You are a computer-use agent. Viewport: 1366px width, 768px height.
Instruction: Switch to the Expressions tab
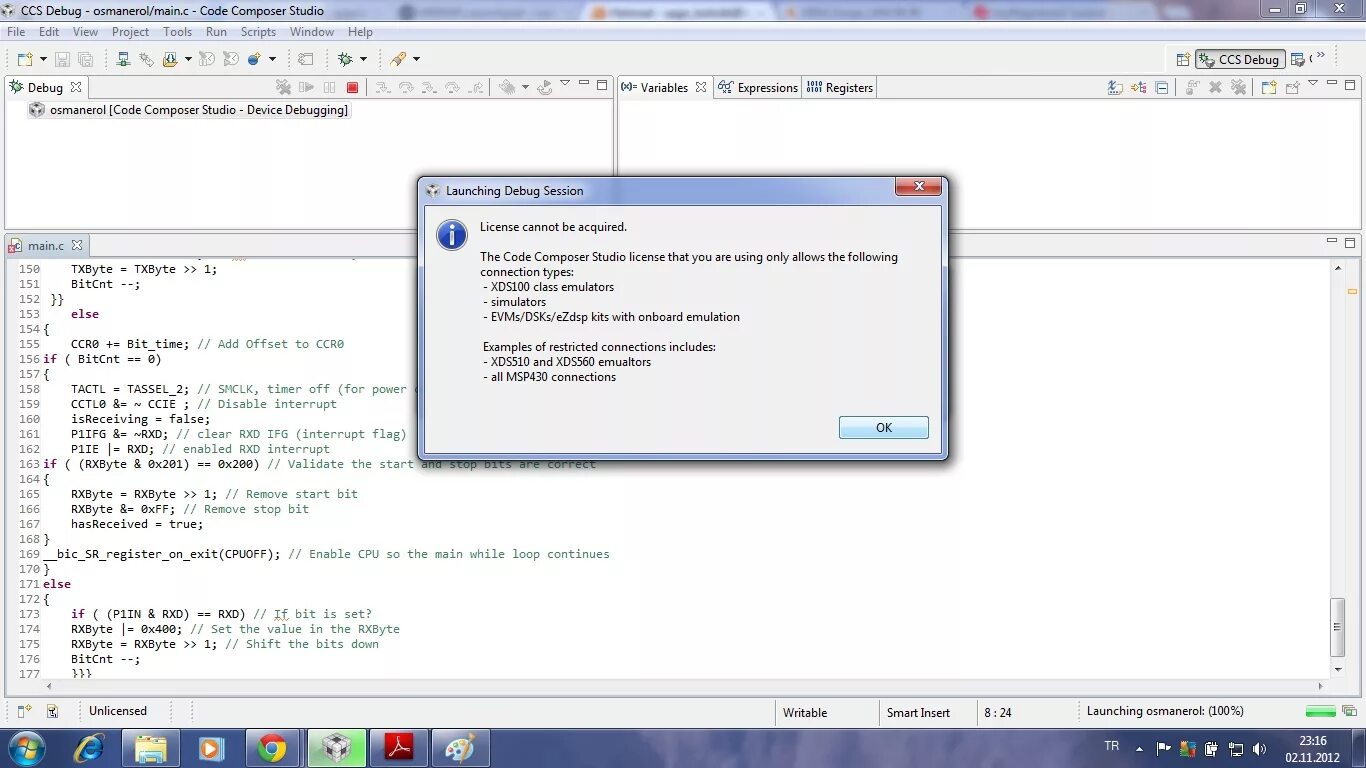758,87
